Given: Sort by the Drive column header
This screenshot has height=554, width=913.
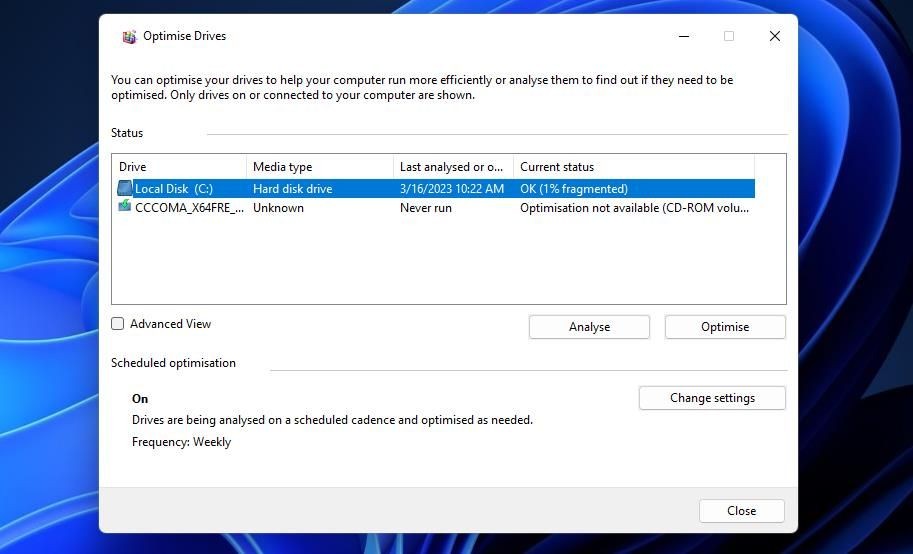Looking at the screenshot, I should click(179, 167).
